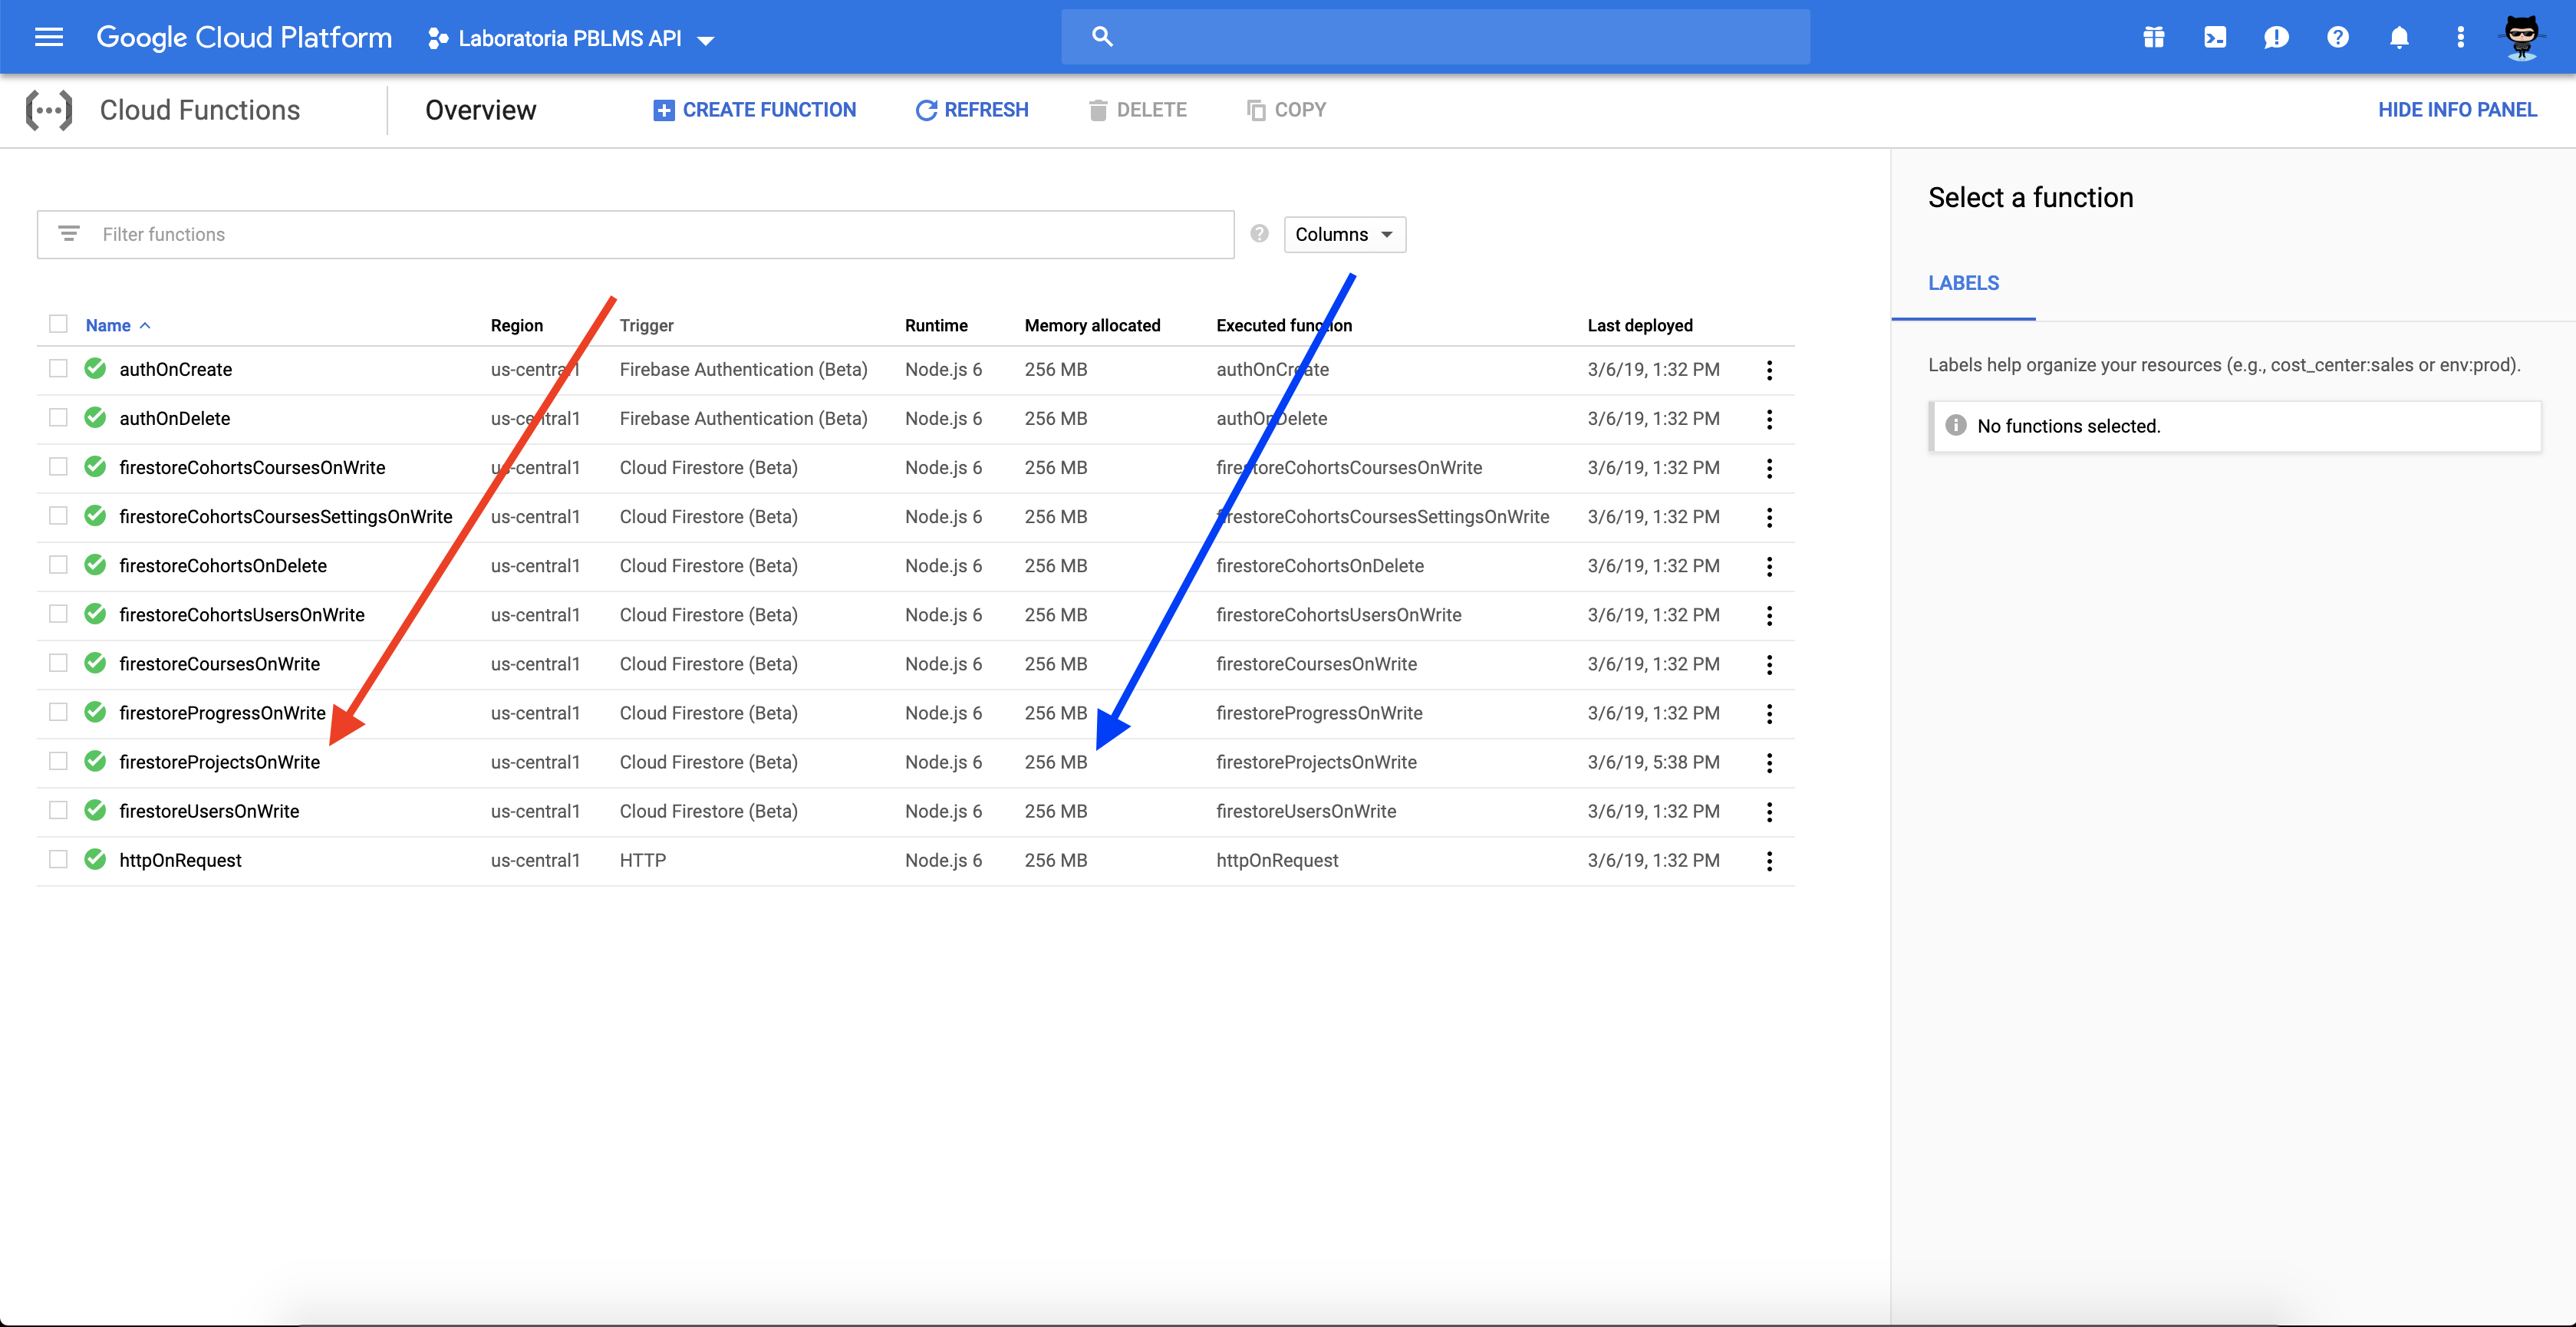Expand the Columns dropdown
The image size is (2576, 1327).
[x=1344, y=234]
